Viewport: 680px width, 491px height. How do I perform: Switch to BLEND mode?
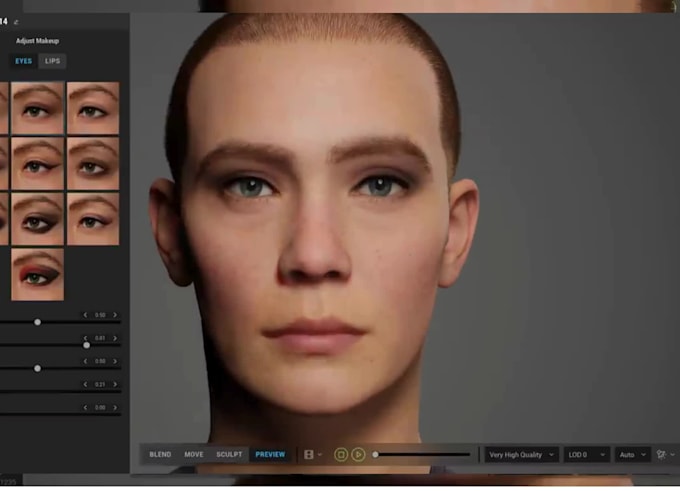coord(160,455)
